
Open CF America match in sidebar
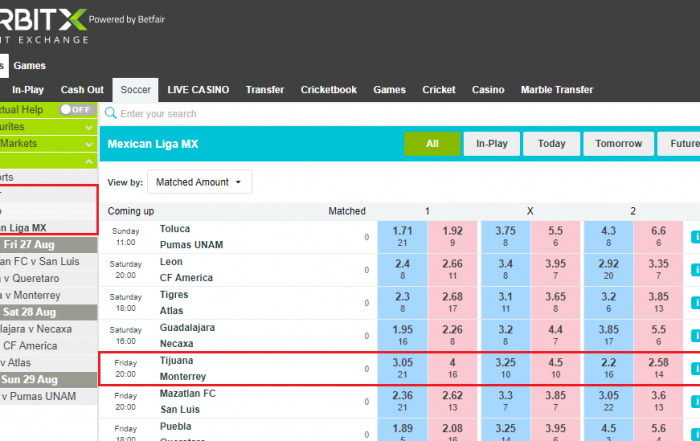(x=48, y=346)
